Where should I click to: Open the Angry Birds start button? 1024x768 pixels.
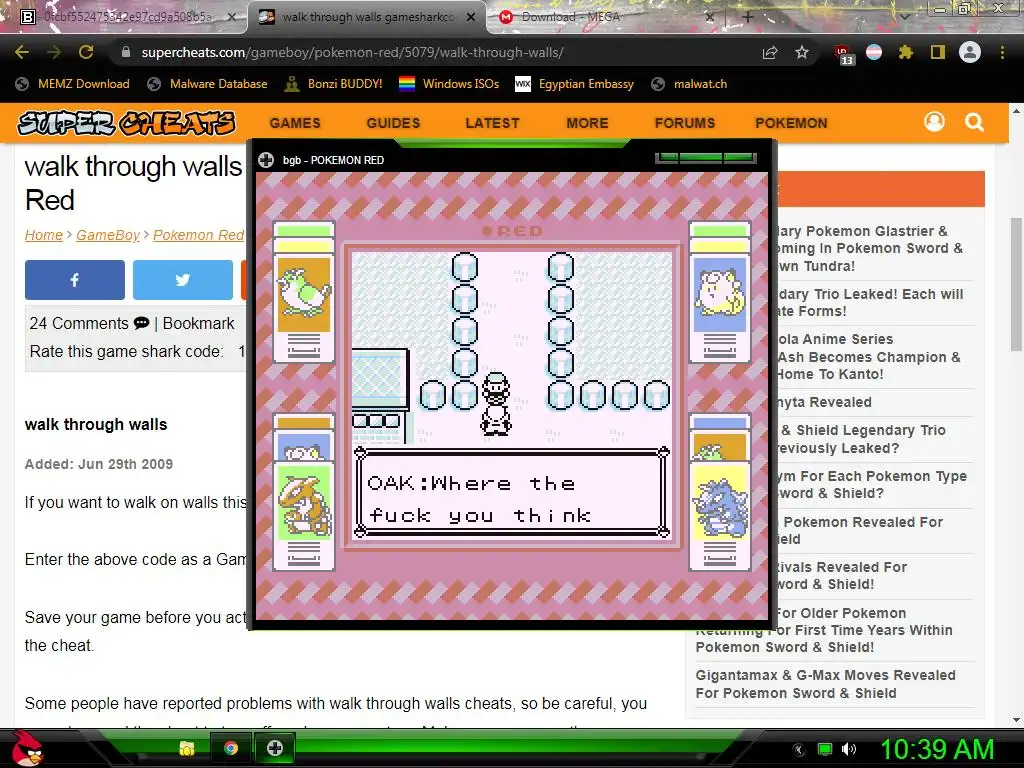tap(27, 748)
